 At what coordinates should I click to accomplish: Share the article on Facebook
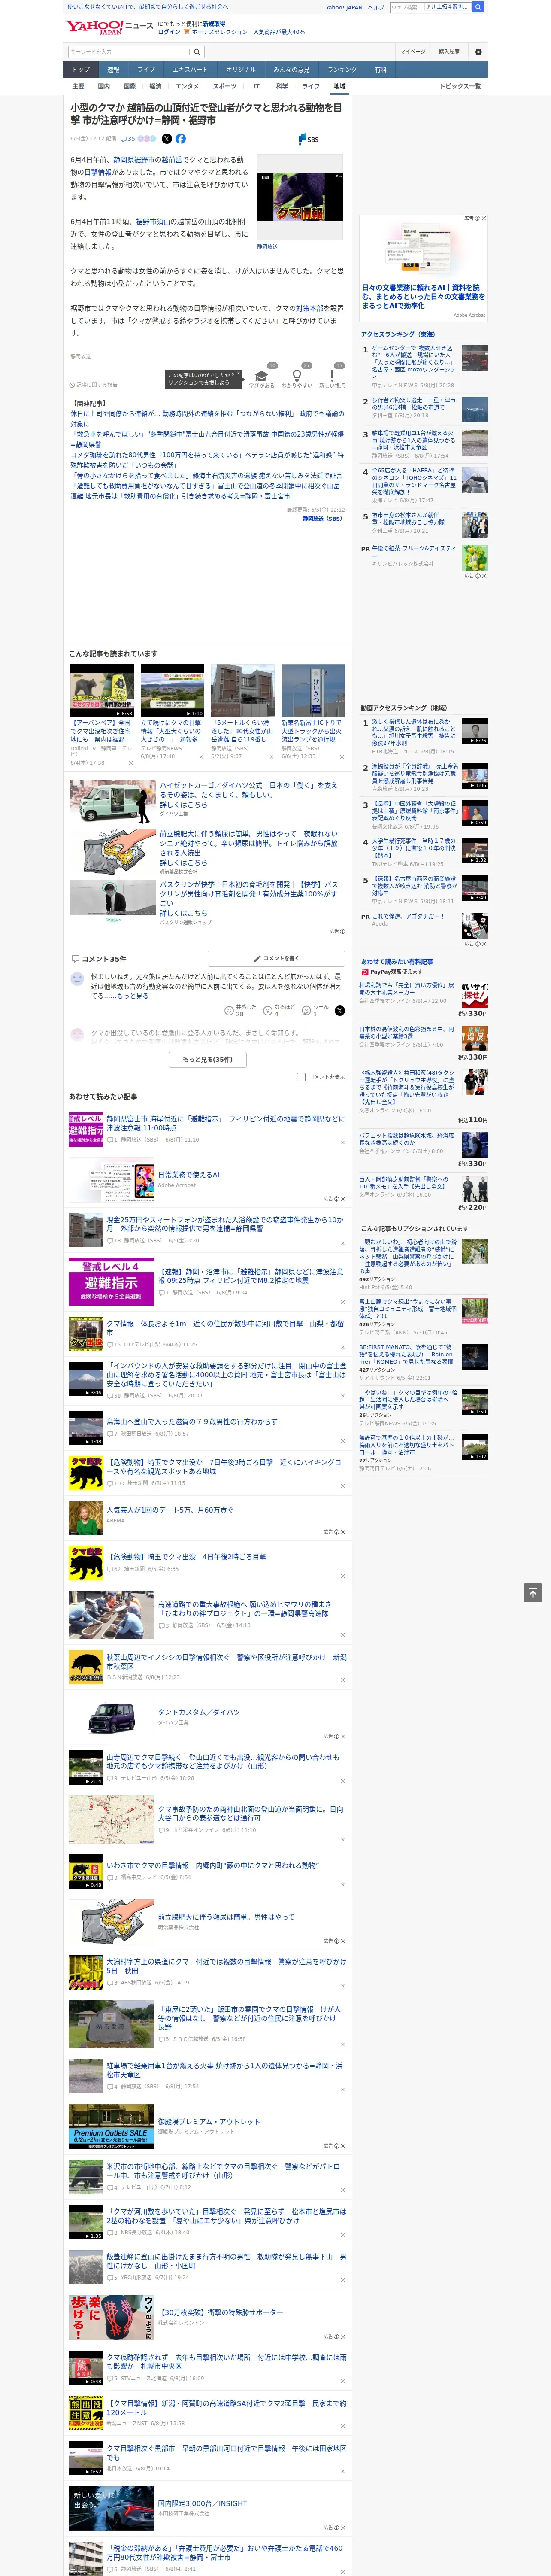pyautogui.click(x=181, y=139)
